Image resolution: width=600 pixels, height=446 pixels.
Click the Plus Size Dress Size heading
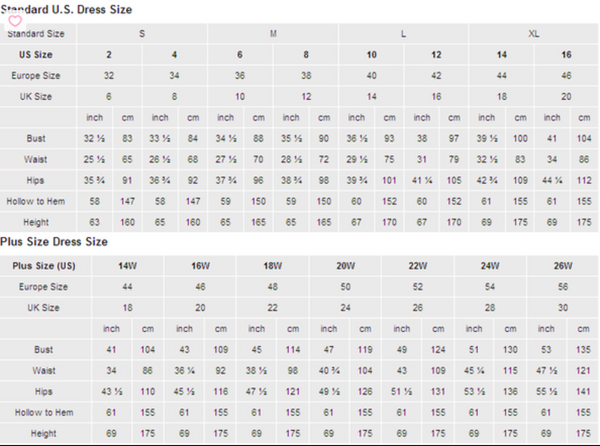pos(55,242)
